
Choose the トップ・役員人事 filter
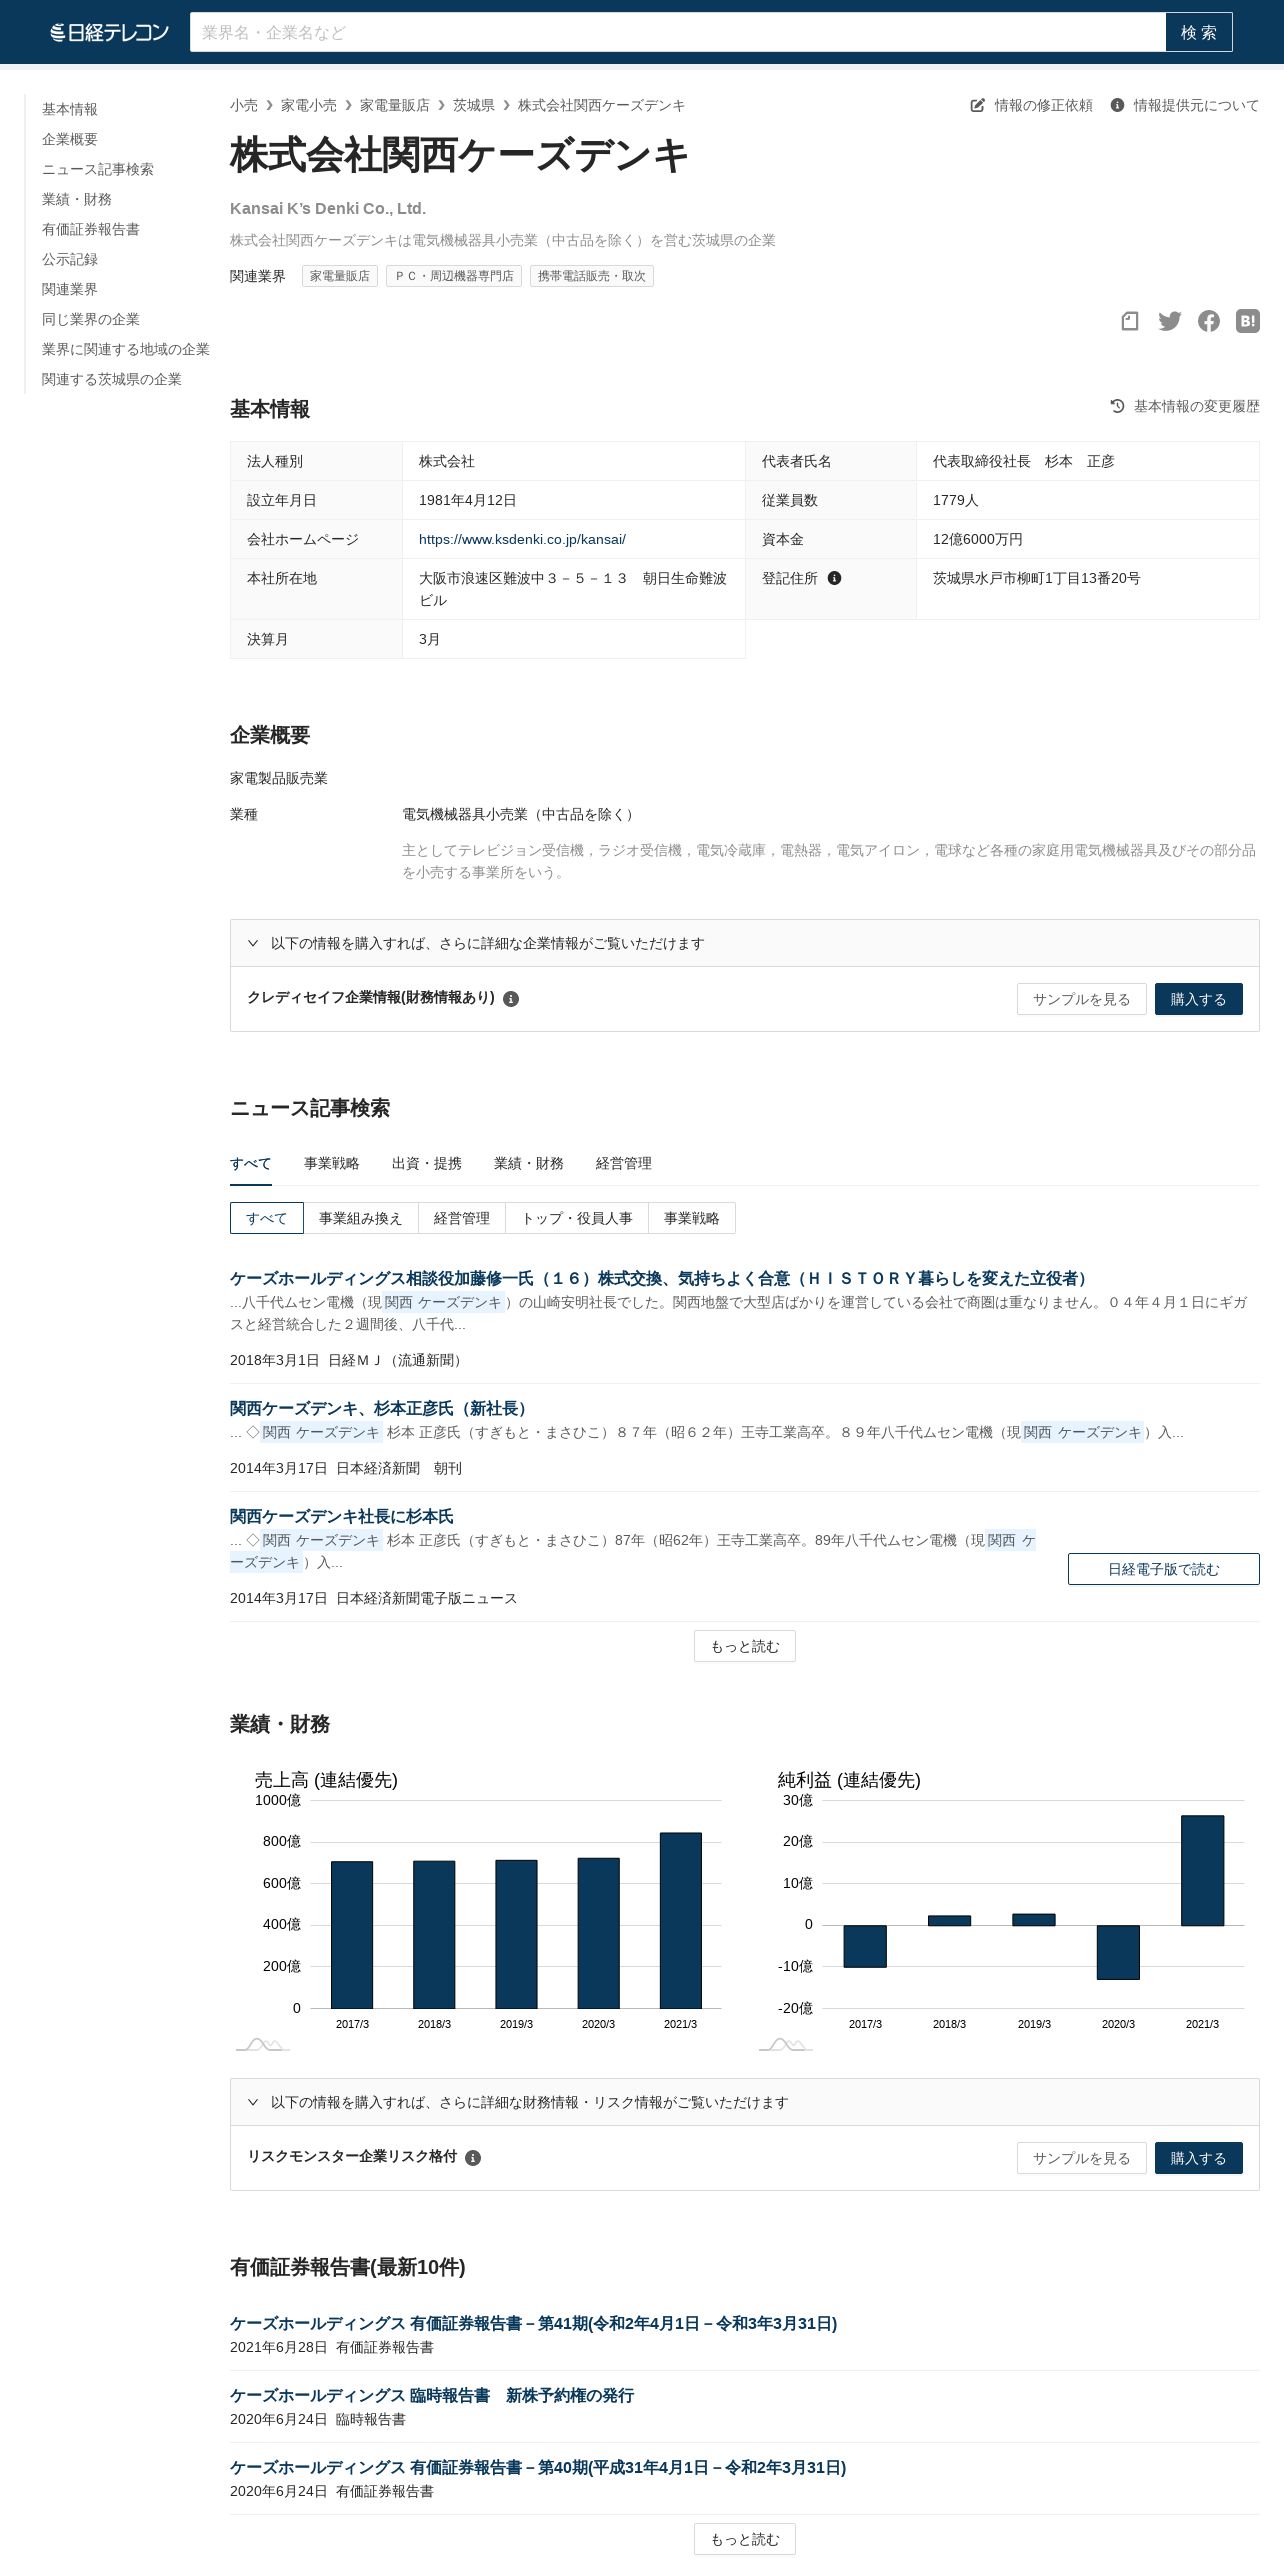coord(577,1218)
